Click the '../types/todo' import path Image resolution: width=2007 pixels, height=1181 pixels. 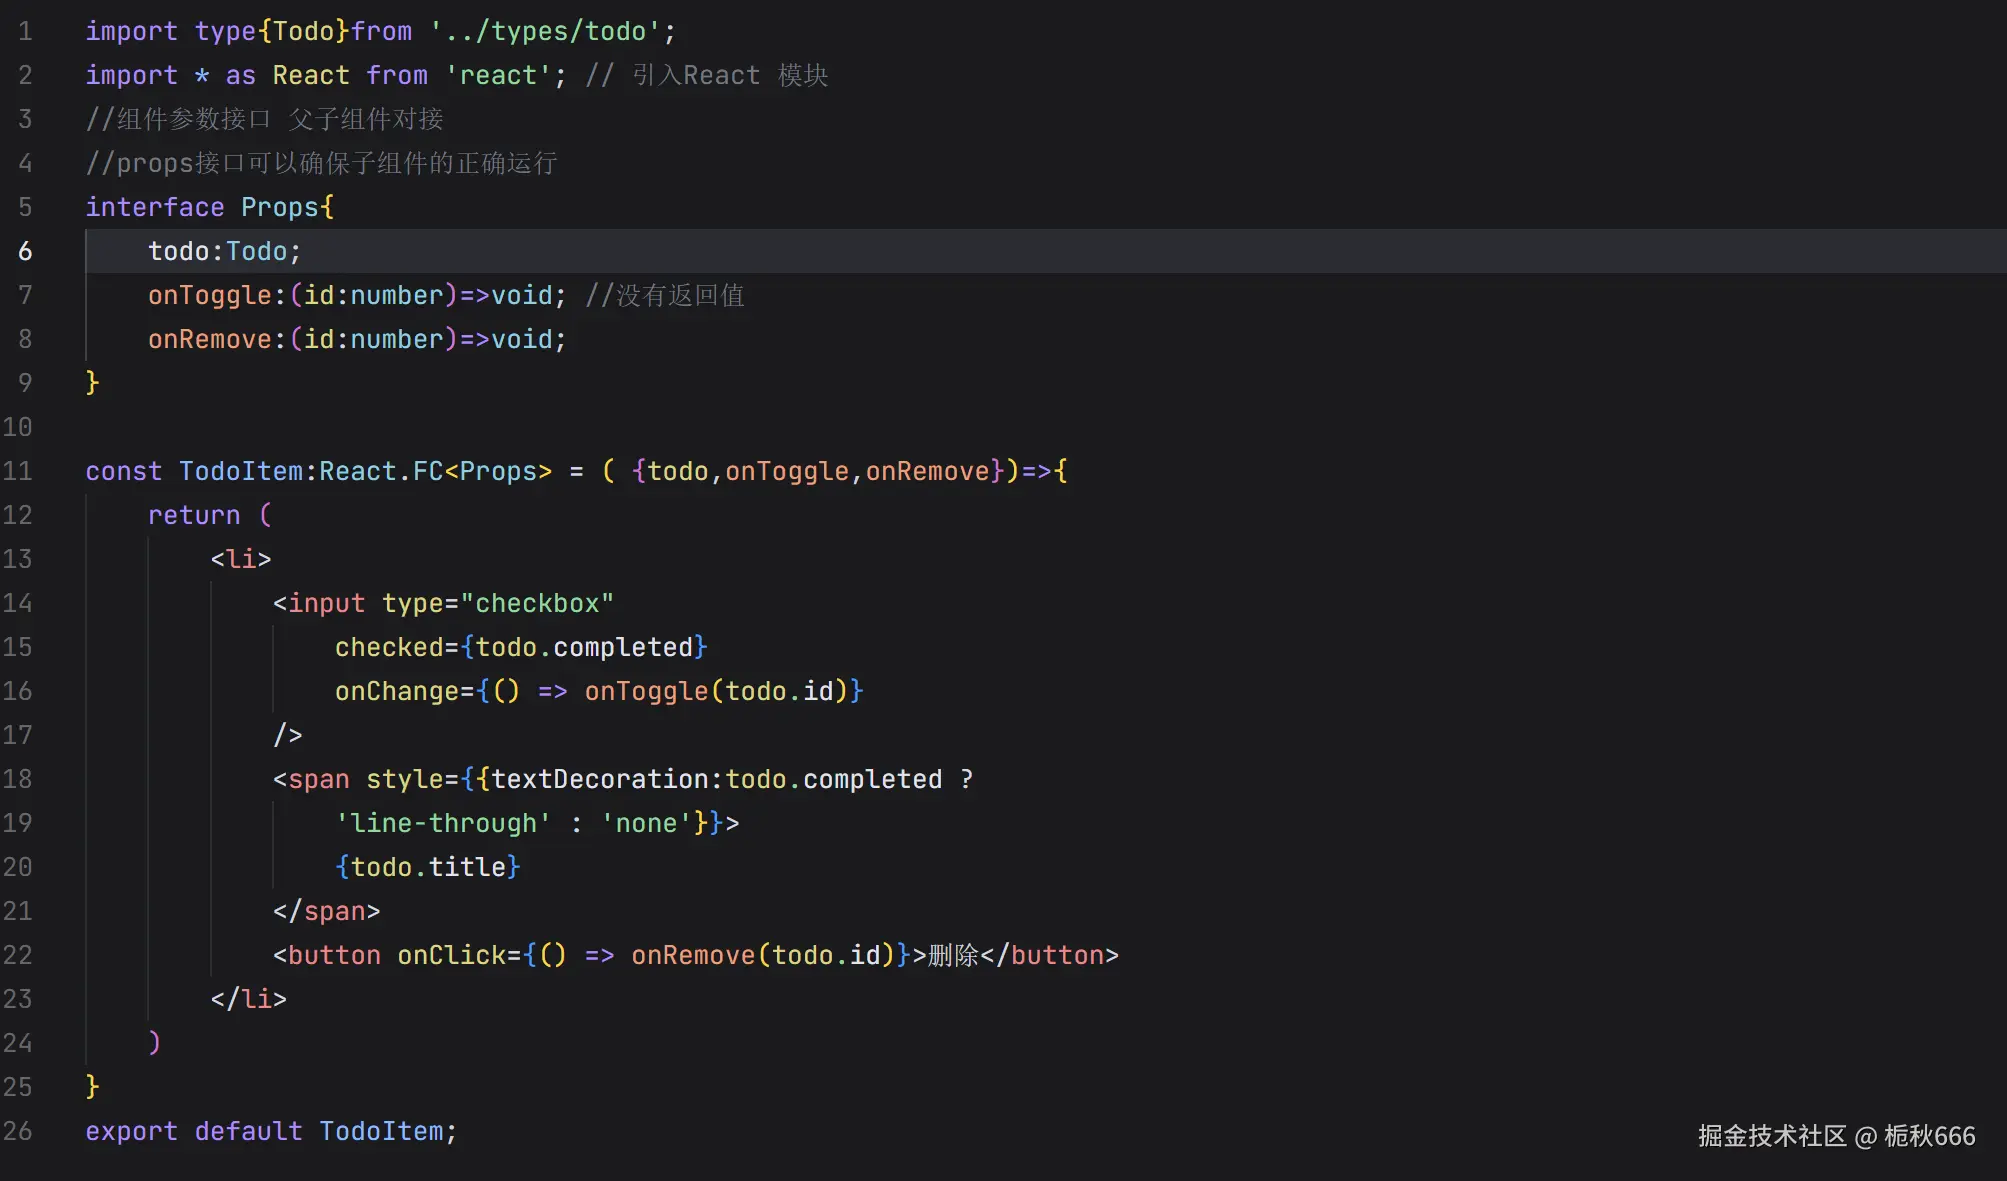[x=545, y=32]
